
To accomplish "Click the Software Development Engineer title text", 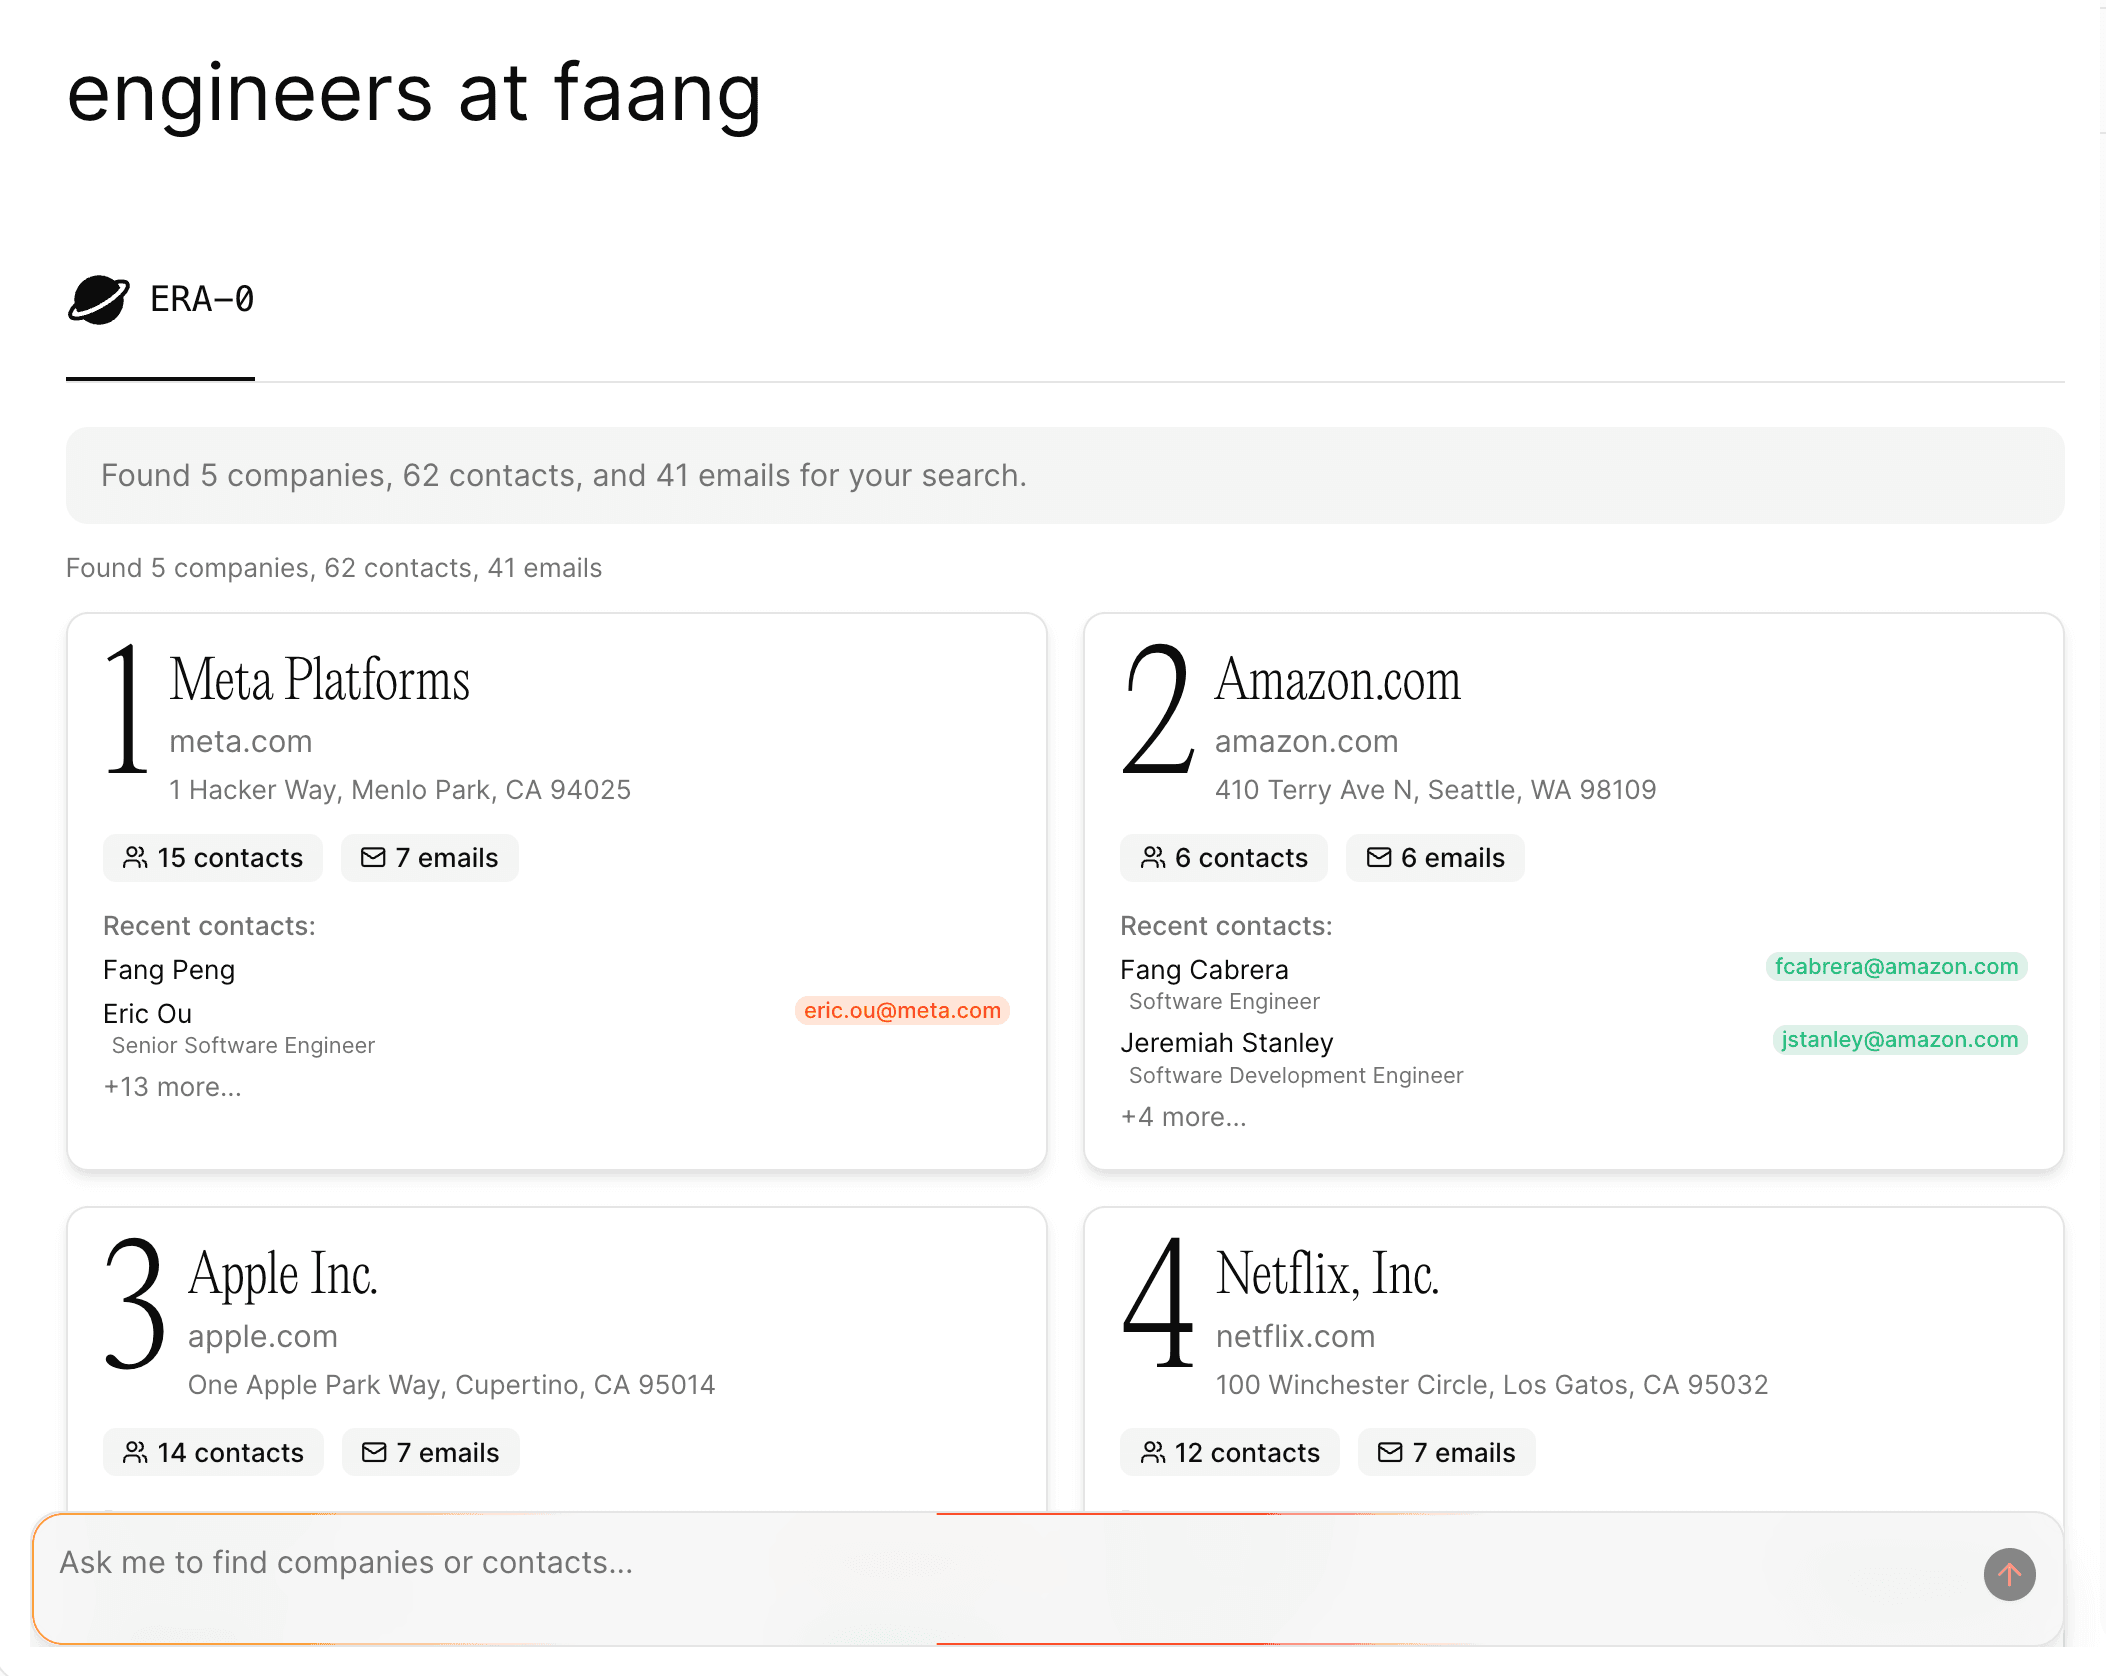I will (1296, 1076).
